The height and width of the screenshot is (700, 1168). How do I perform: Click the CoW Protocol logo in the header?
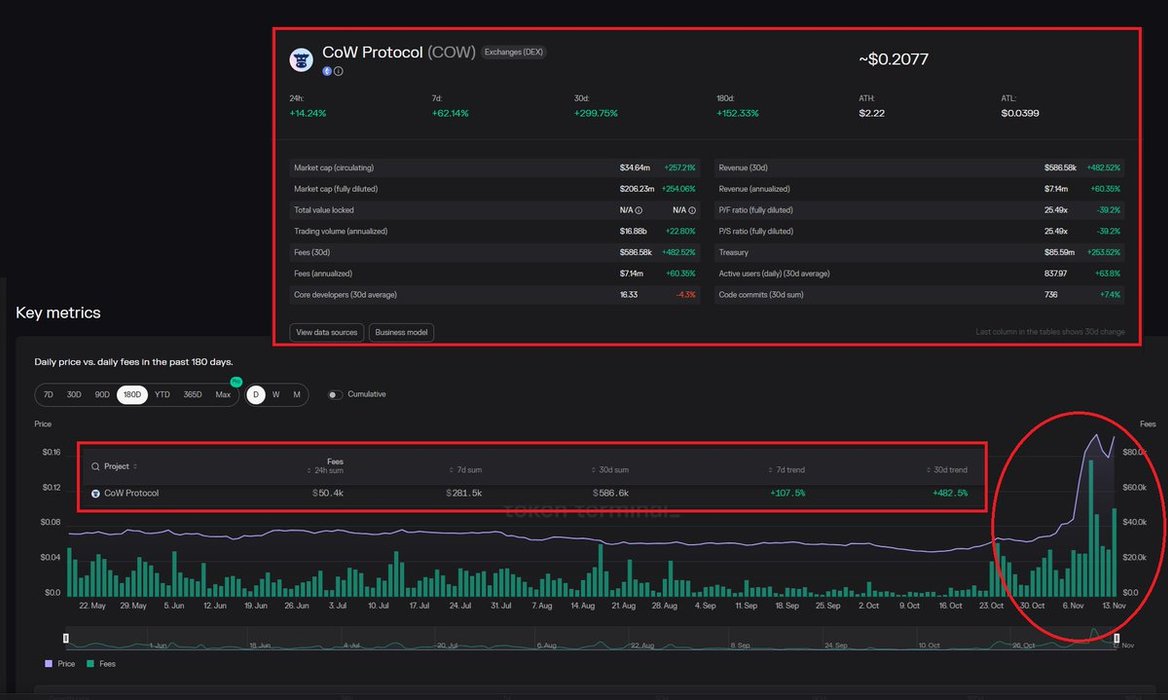[301, 59]
